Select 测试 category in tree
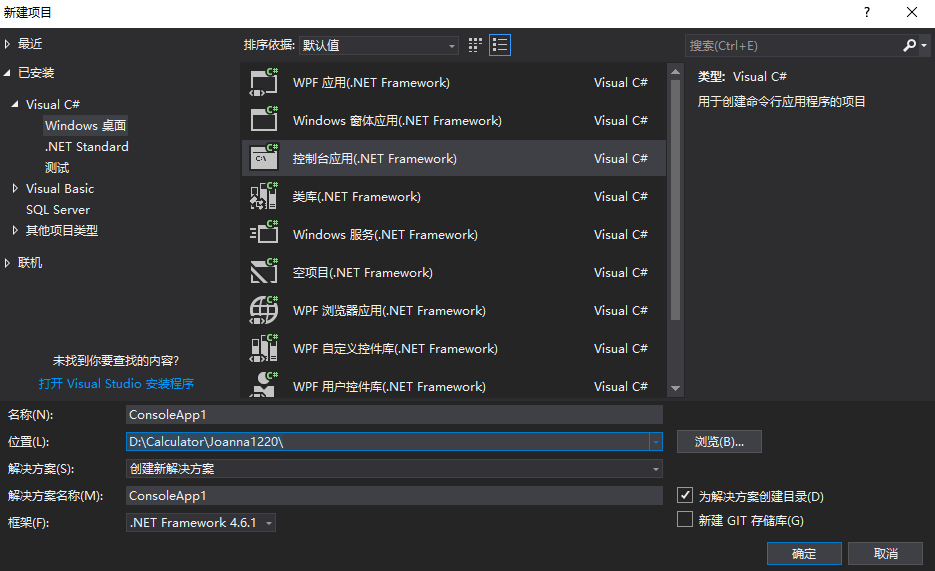 (x=57, y=167)
